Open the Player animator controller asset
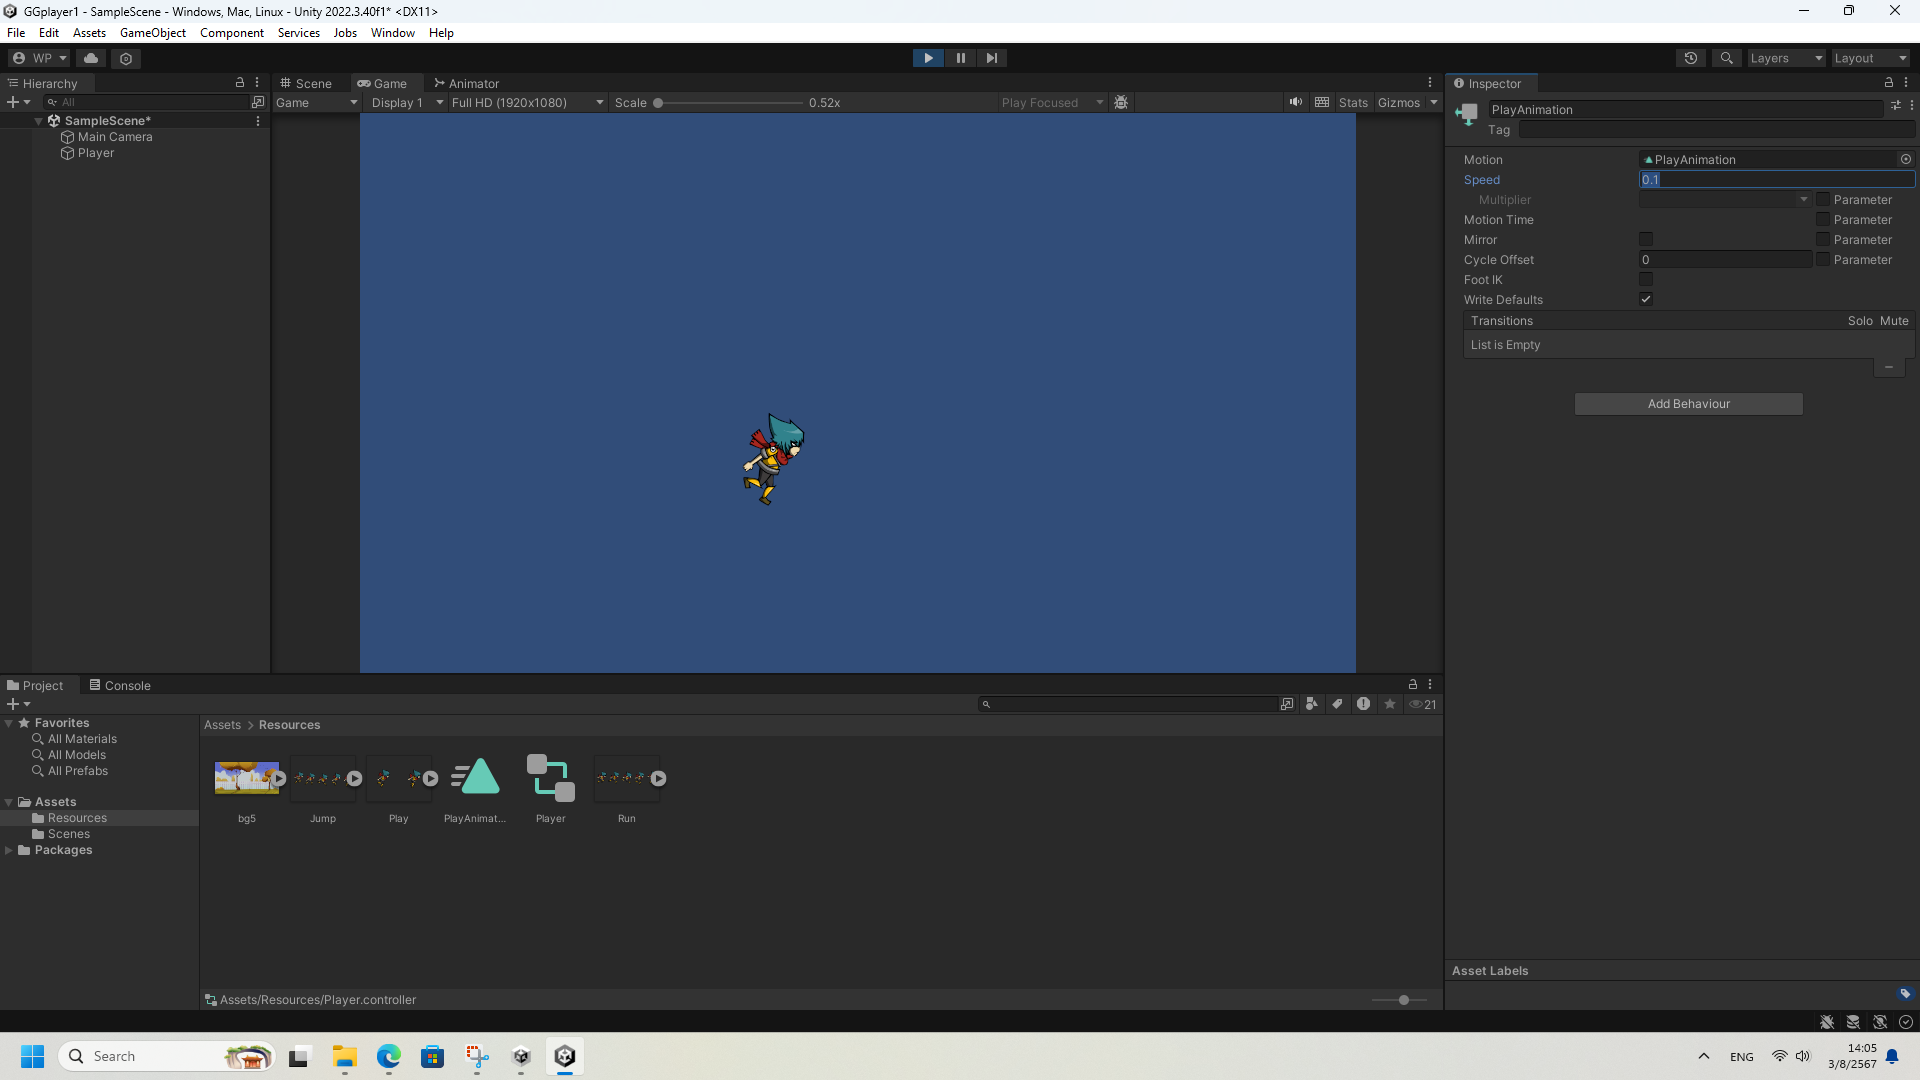 [x=550, y=779]
